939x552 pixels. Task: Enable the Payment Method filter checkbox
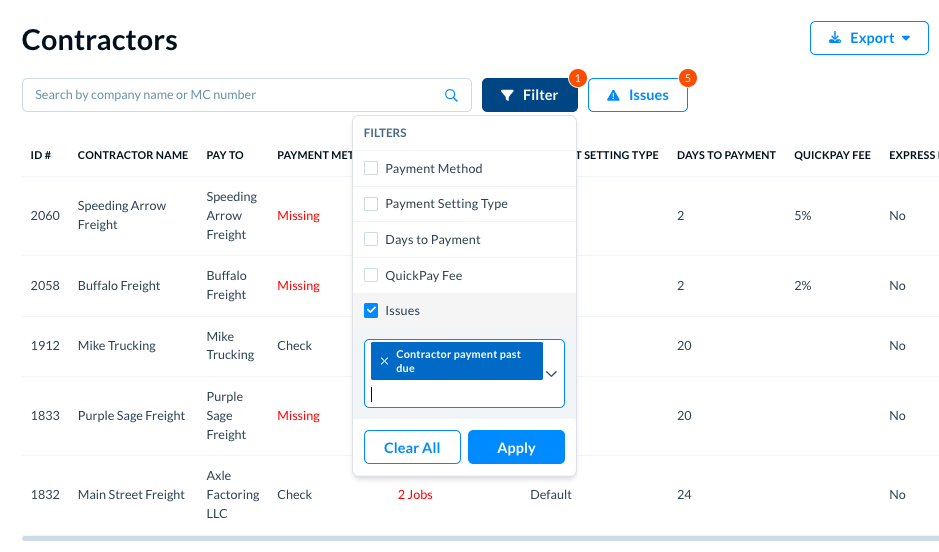click(x=371, y=168)
